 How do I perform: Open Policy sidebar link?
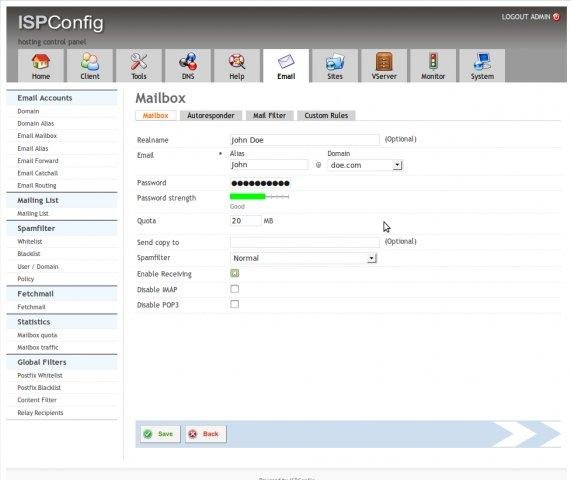[25, 279]
